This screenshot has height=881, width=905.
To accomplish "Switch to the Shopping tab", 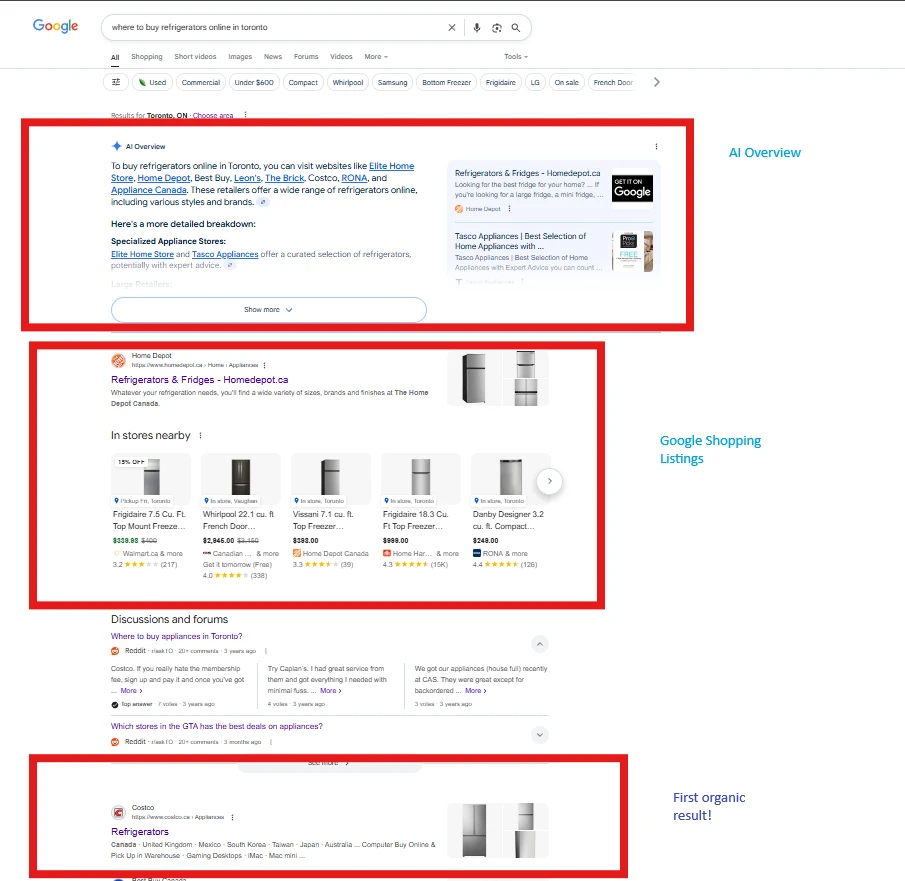I will [x=146, y=57].
